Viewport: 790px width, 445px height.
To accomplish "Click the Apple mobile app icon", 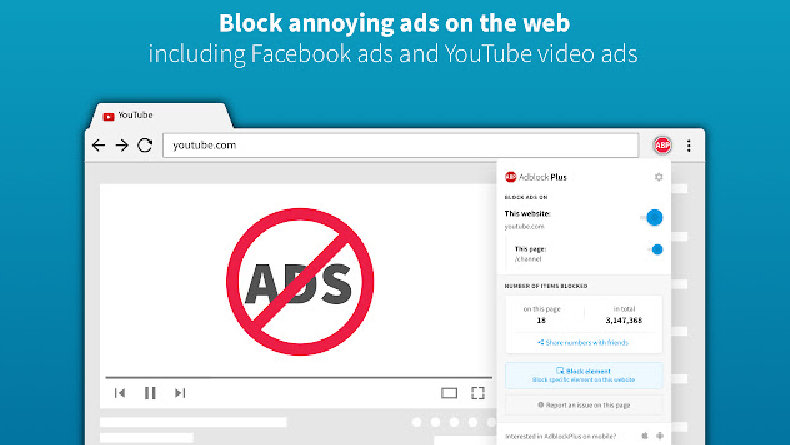I will point(643,435).
